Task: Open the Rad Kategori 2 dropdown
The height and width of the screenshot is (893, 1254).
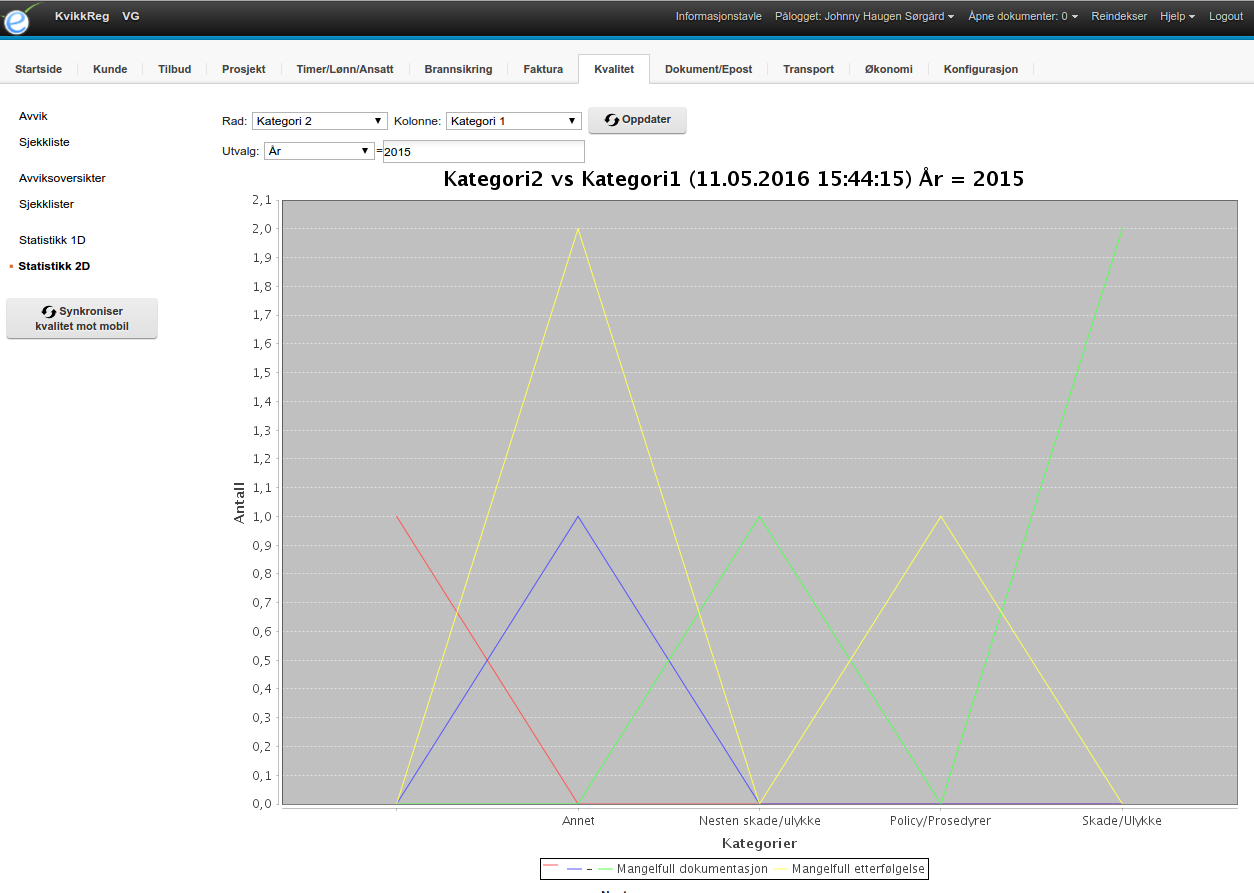Action: tap(320, 121)
